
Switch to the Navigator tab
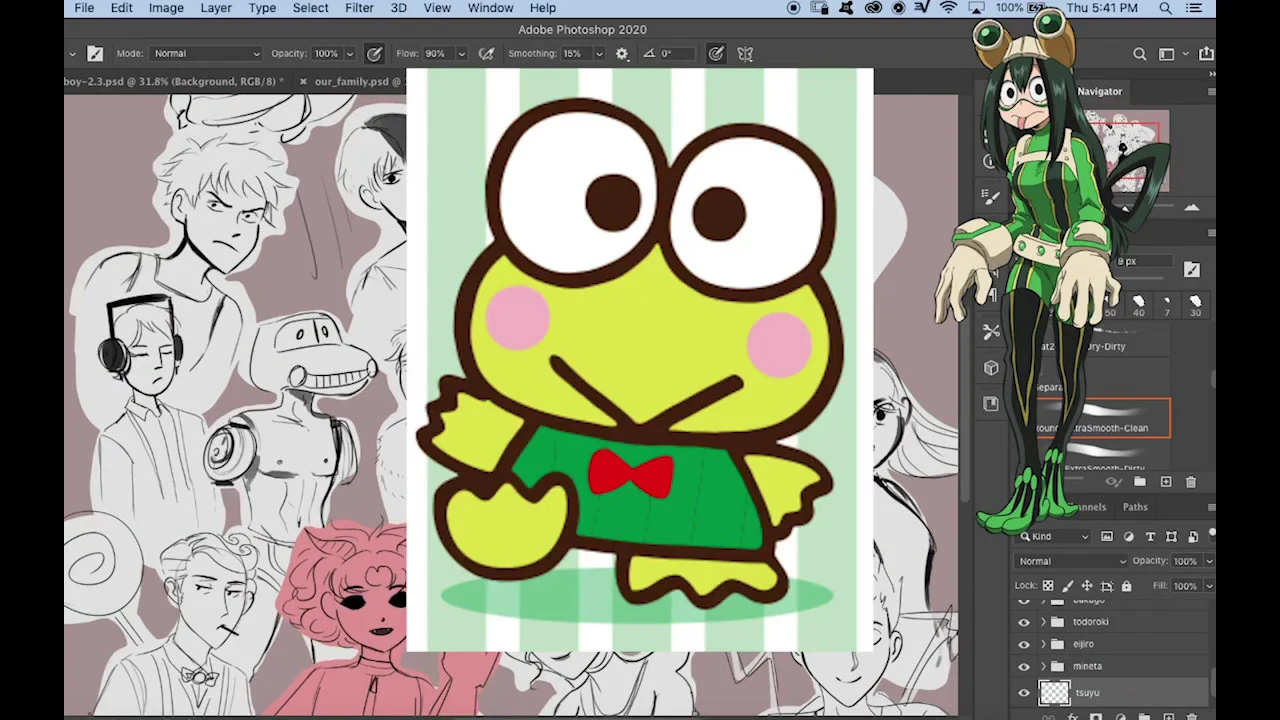point(1100,92)
